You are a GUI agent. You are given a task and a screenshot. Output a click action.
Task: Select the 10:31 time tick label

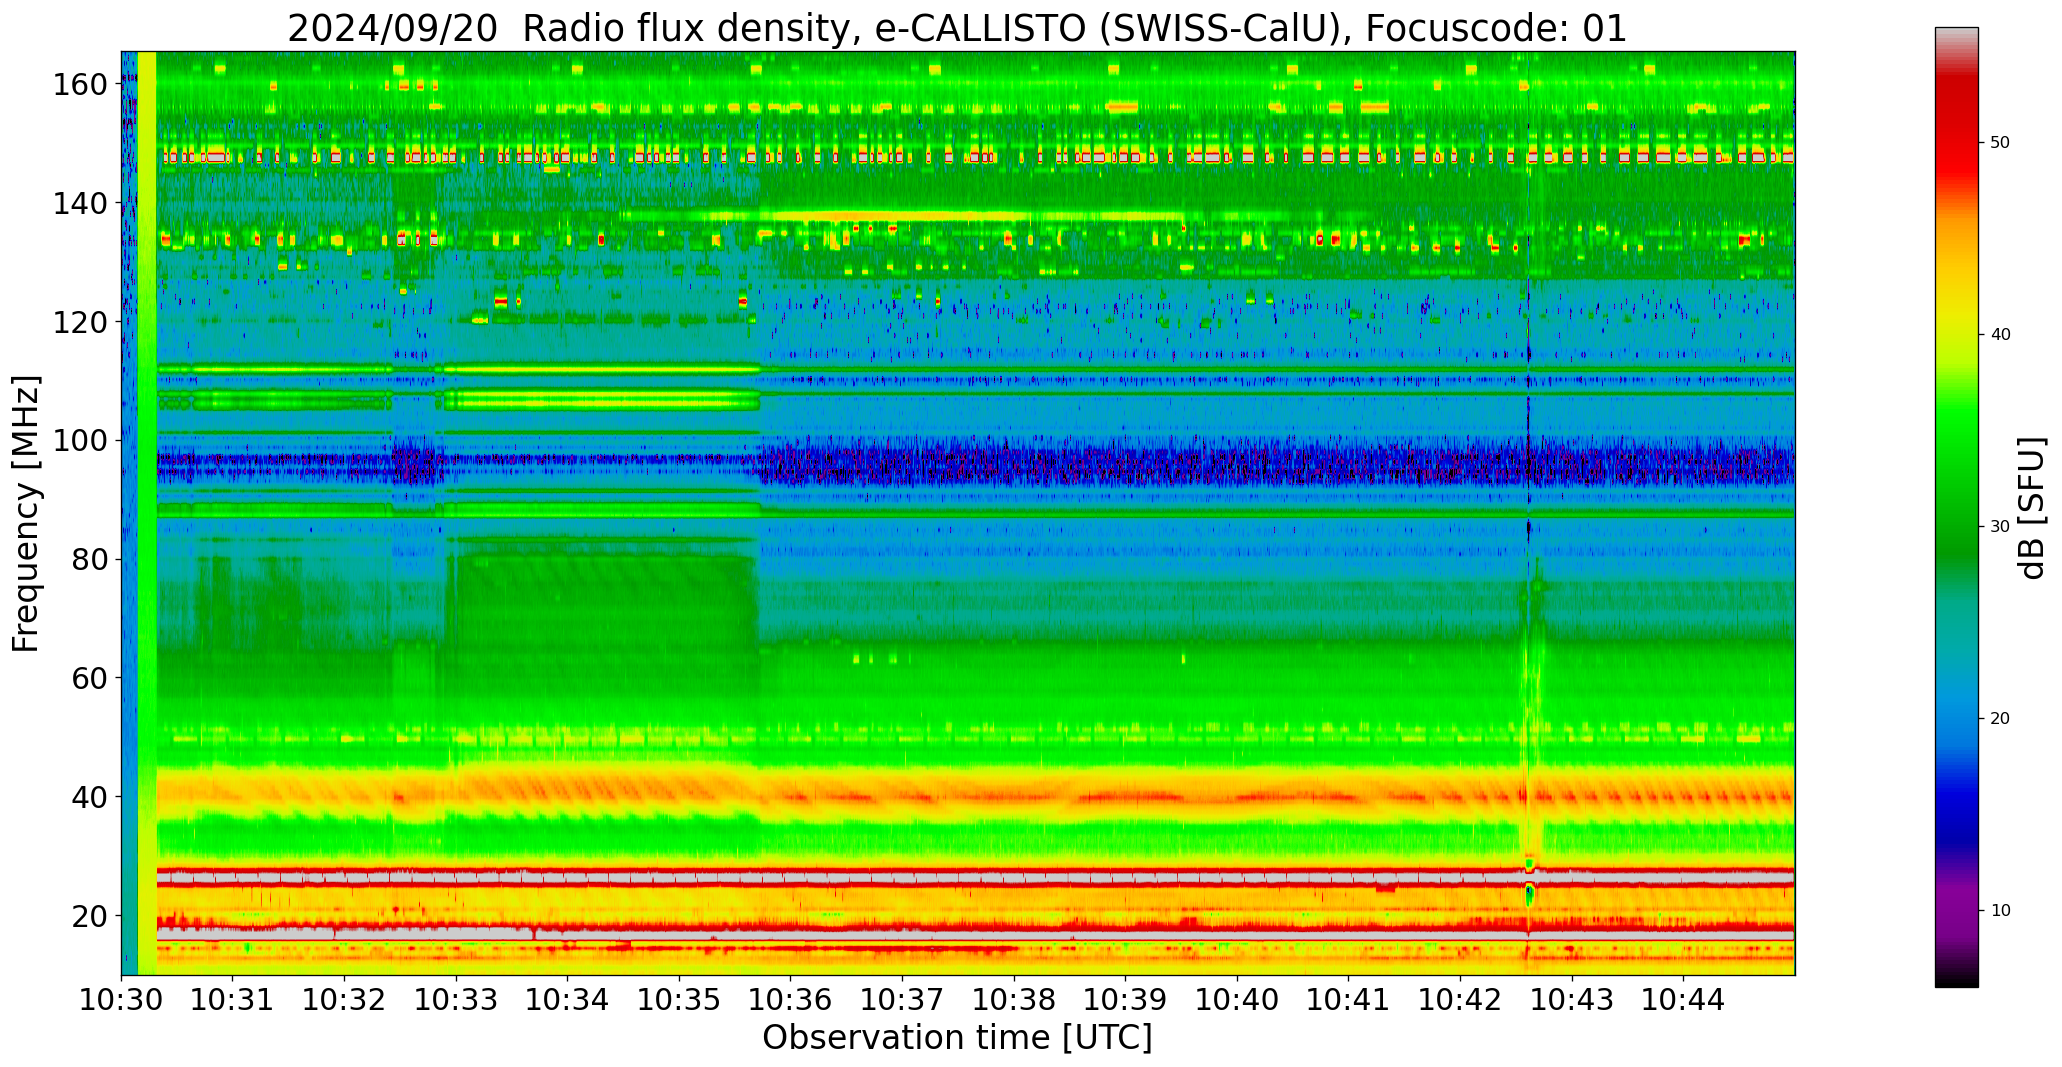(233, 999)
